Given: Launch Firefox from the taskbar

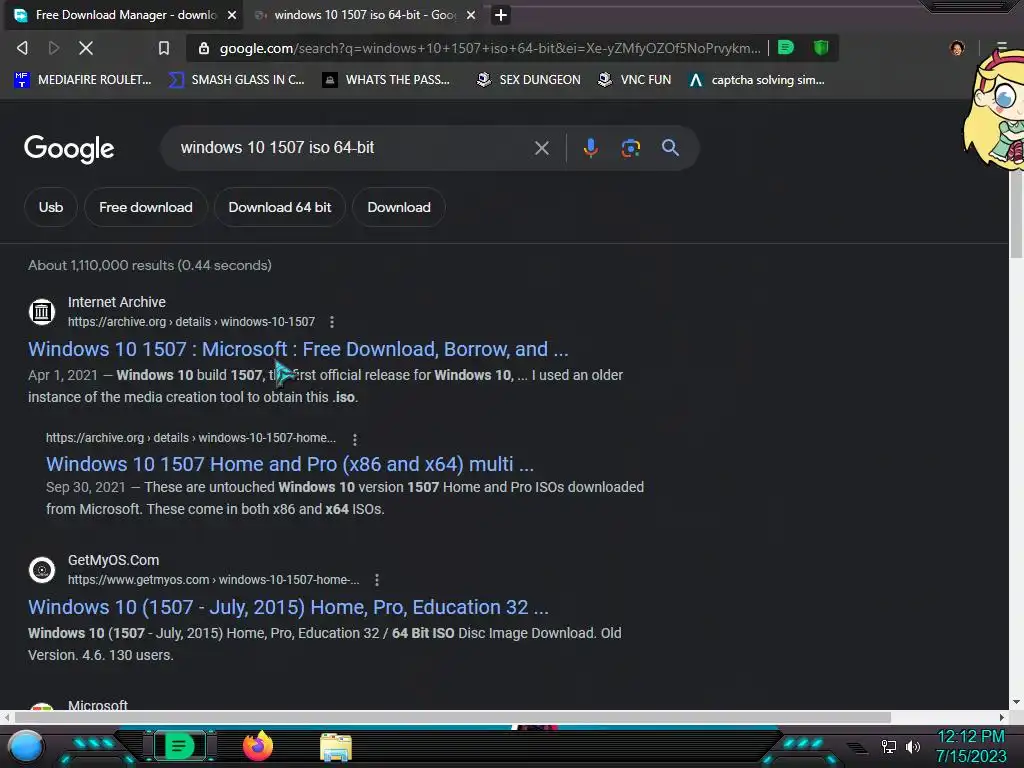Looking at the screenshot, I should 258,746.
